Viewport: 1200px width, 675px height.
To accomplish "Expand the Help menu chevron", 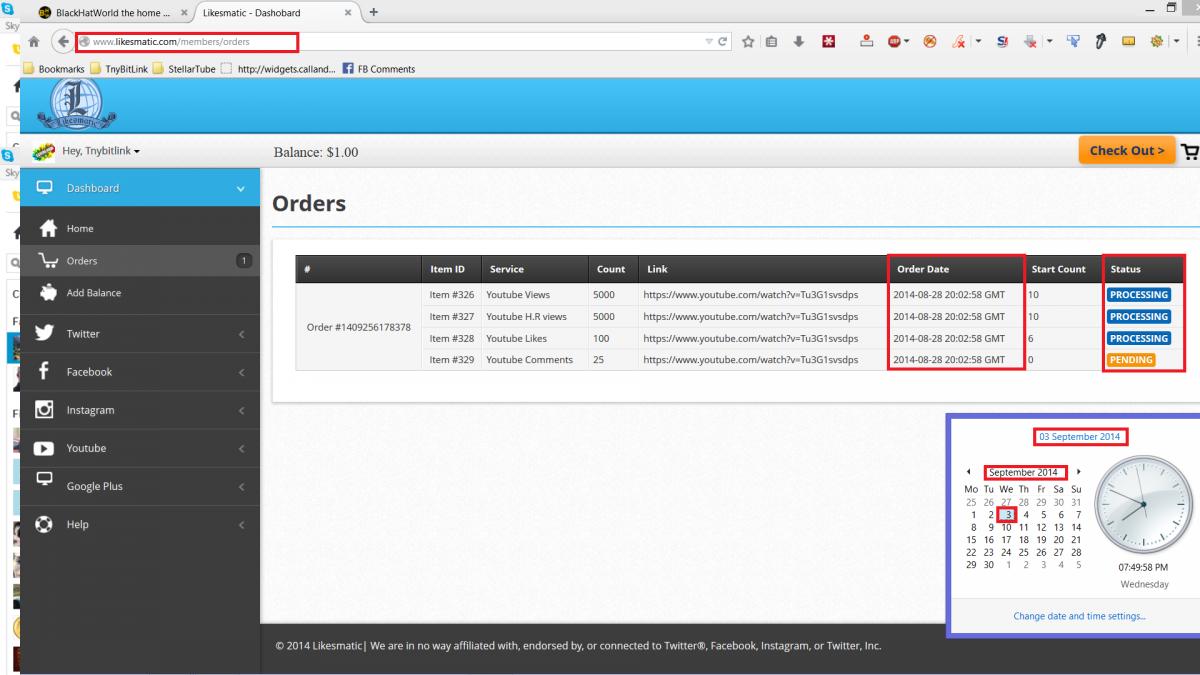I will (x=241, y=524).
